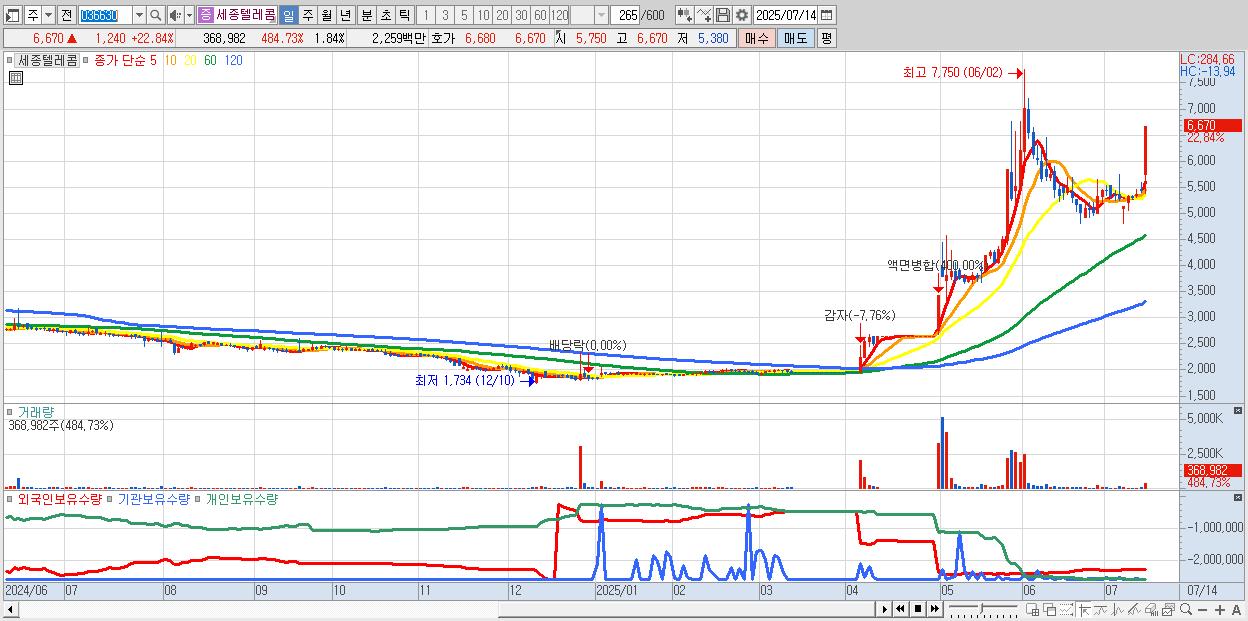1248x621 pixels.
Task: Click the multi-chart stack icon left of bottom magnifier
Action: pos(1168,609)
